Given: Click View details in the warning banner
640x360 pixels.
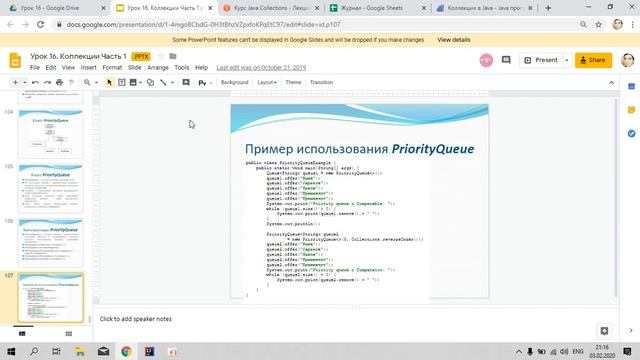Looking at the screenshot, I should click(x=453, y=40).
